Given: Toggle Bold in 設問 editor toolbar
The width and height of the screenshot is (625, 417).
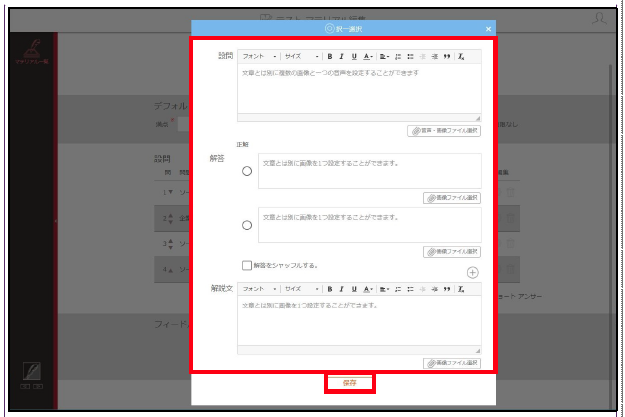Looking at the screenshot, I should (330, 57).
